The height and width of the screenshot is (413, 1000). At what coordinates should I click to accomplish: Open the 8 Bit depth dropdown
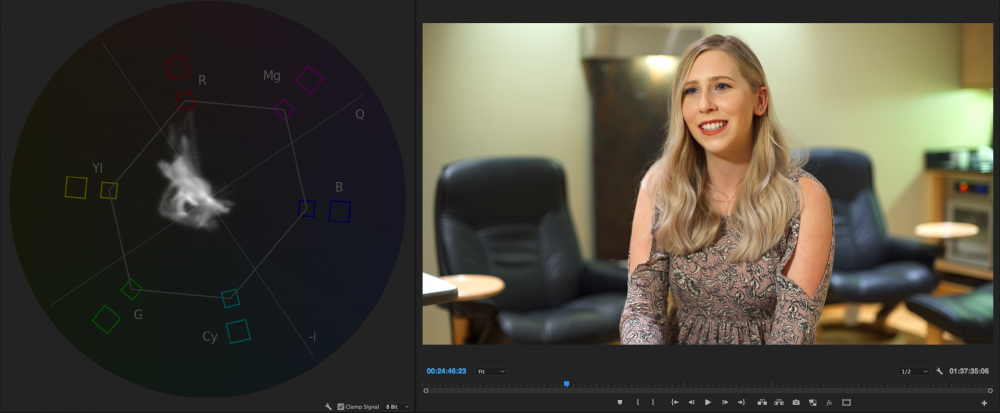click(397, 407)
